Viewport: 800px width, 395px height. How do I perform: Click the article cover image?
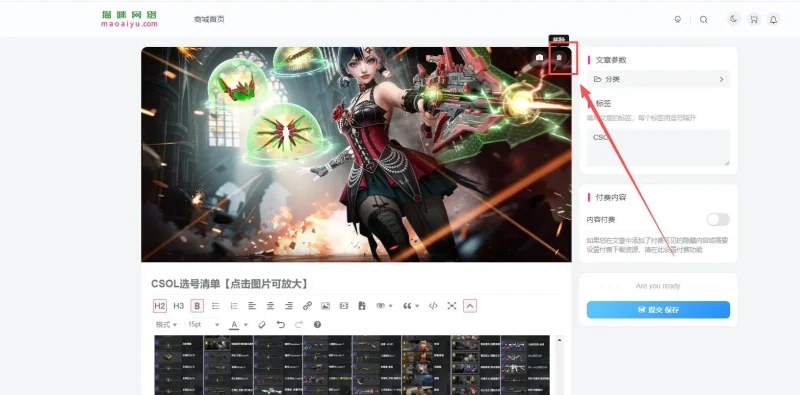point(356,155)
